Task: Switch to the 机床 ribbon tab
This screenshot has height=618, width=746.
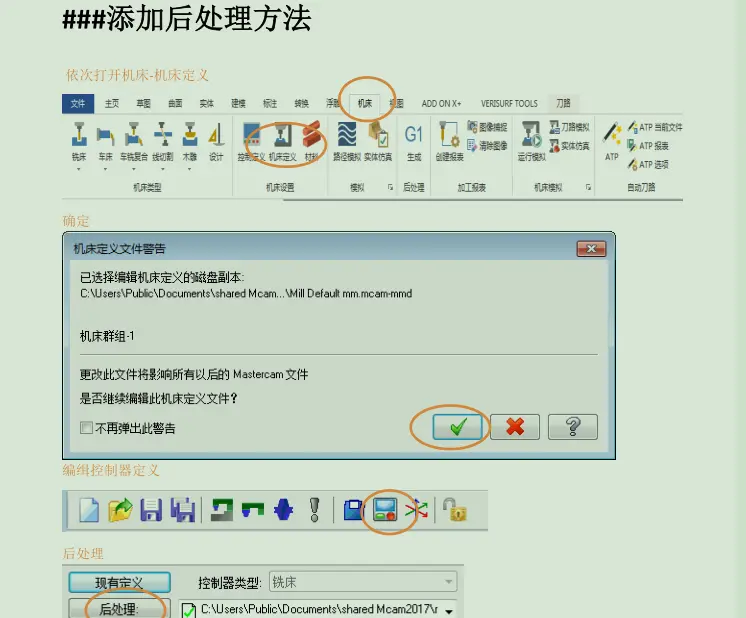Action: click(365, 103)
